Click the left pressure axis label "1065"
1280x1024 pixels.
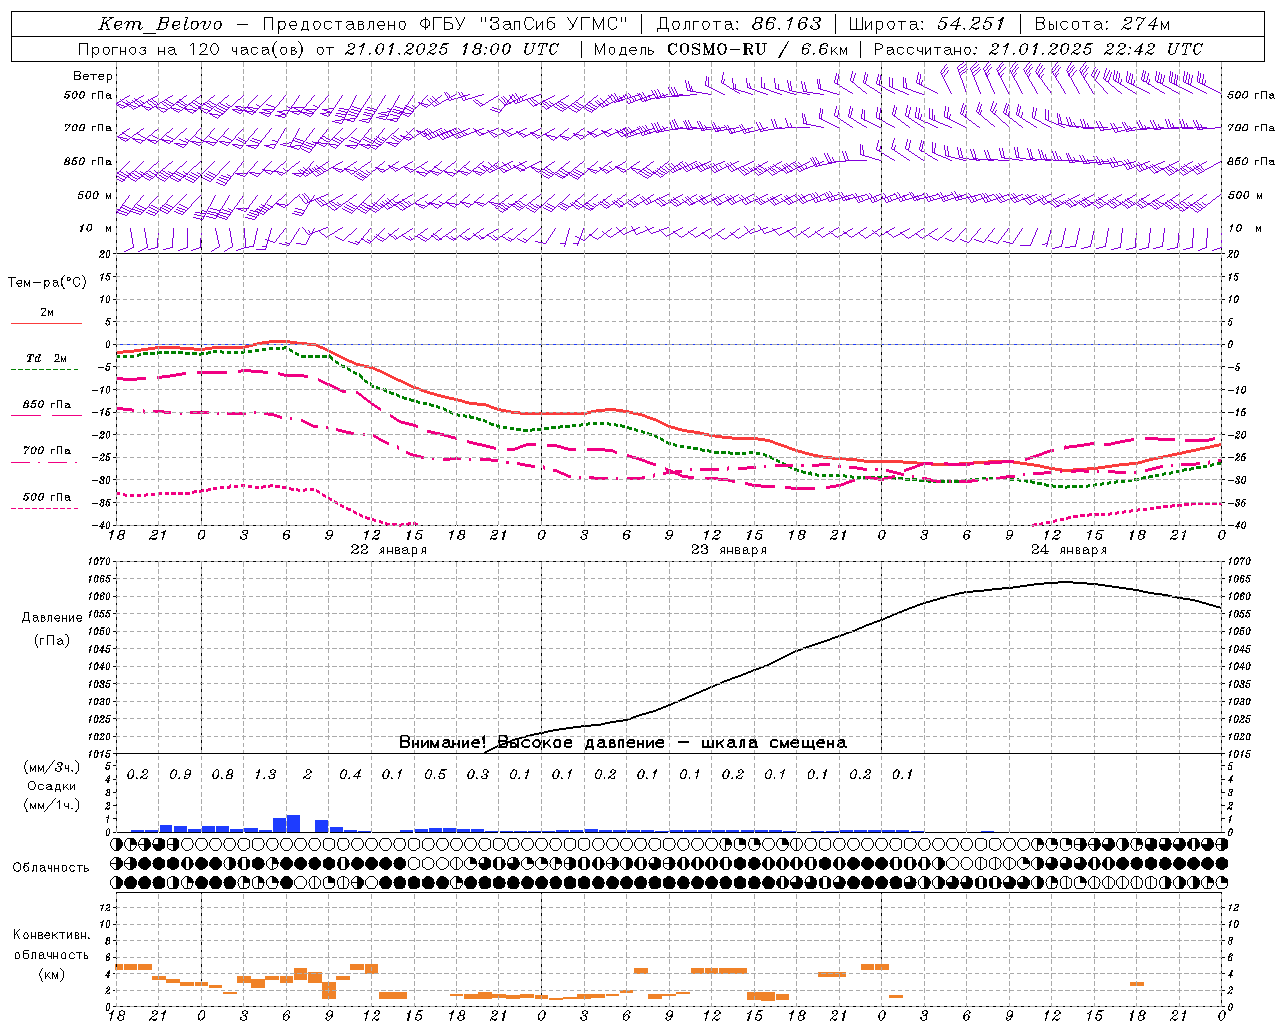pyautogui.click(x=101, y=579)
